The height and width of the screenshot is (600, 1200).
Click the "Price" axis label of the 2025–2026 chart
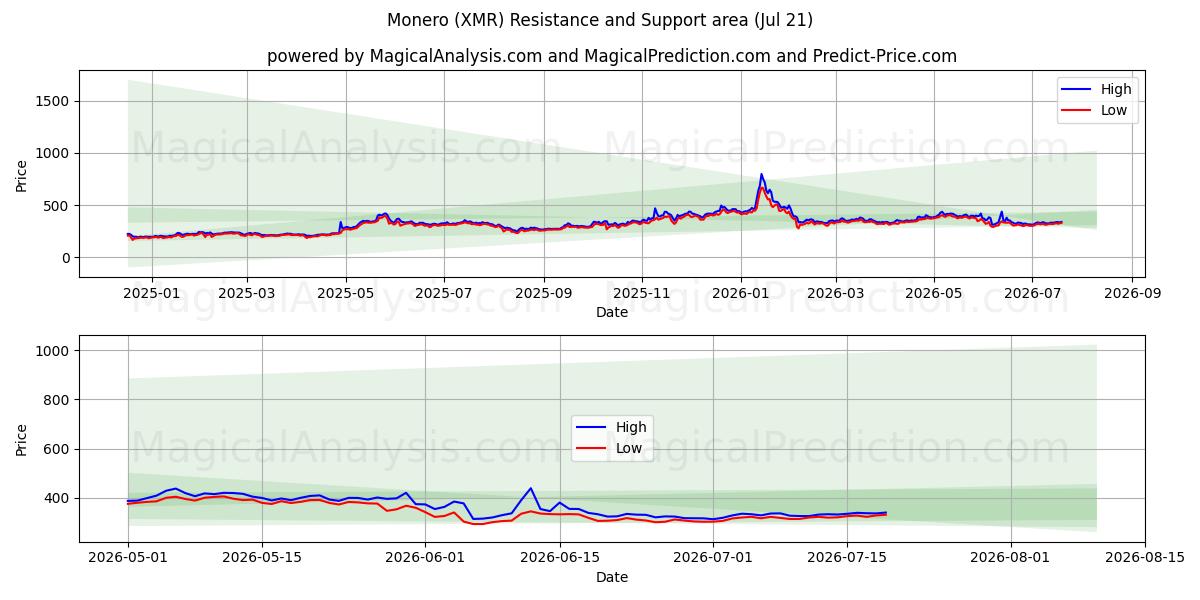pyautogui.click(x=22, y=175)
